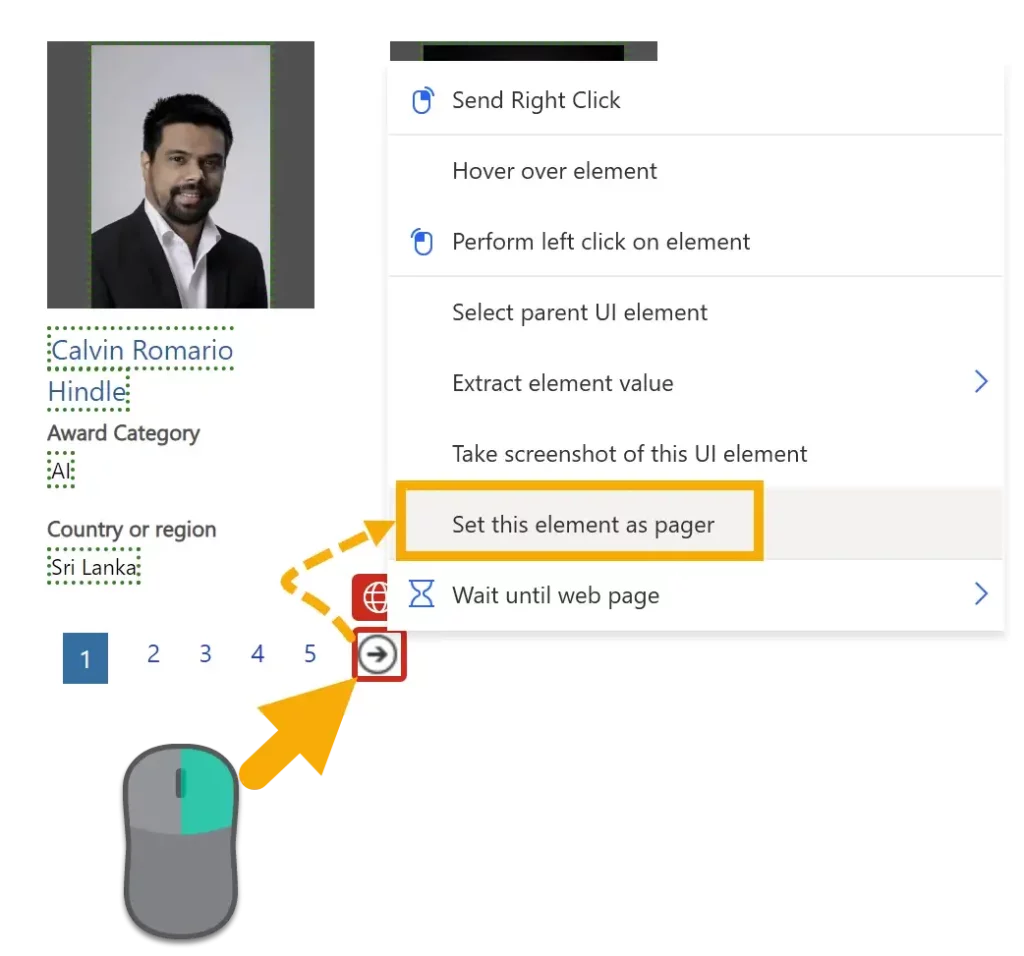The width and height of the screenshot is (1024, 956).
Task: Select Set this element as pager
Action: coord(582,525)
